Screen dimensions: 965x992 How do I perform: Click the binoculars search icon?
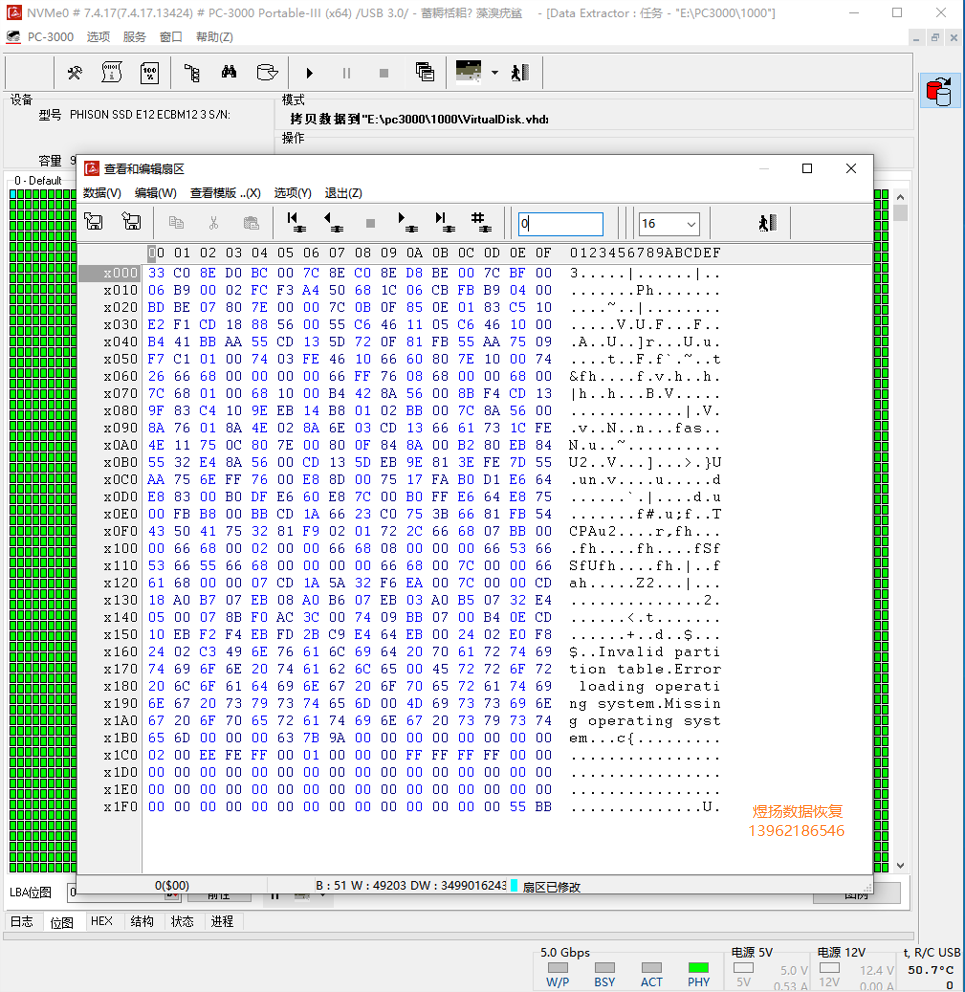[229, 72]
